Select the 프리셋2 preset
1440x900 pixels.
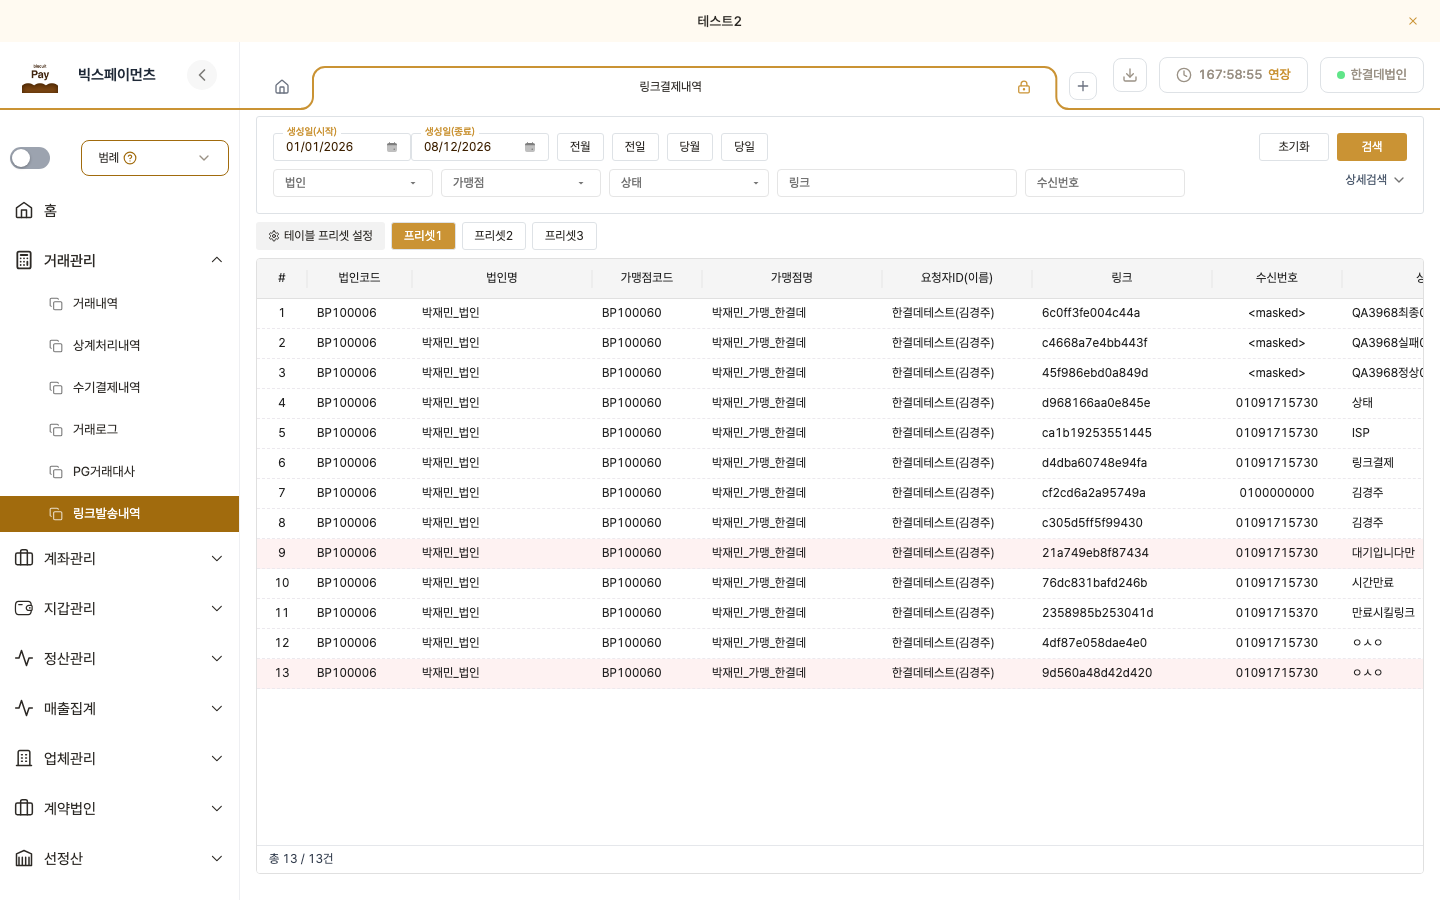coord(494,236)
